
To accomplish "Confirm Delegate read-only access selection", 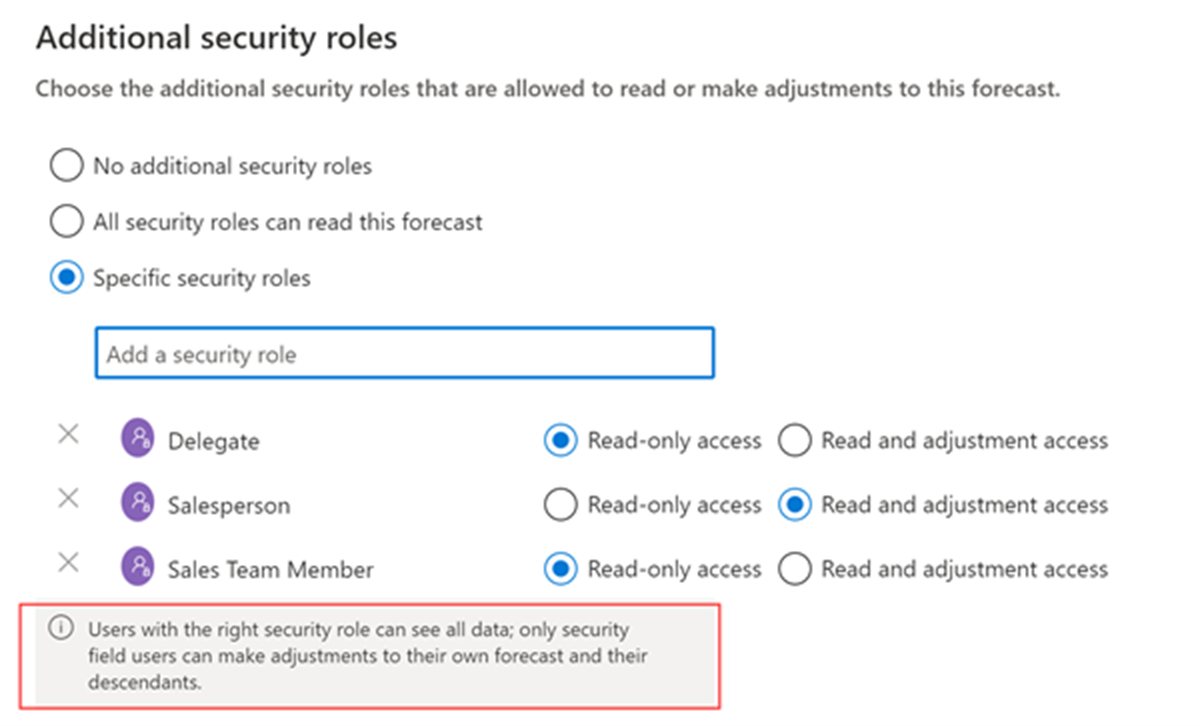I will coord(561,439).
